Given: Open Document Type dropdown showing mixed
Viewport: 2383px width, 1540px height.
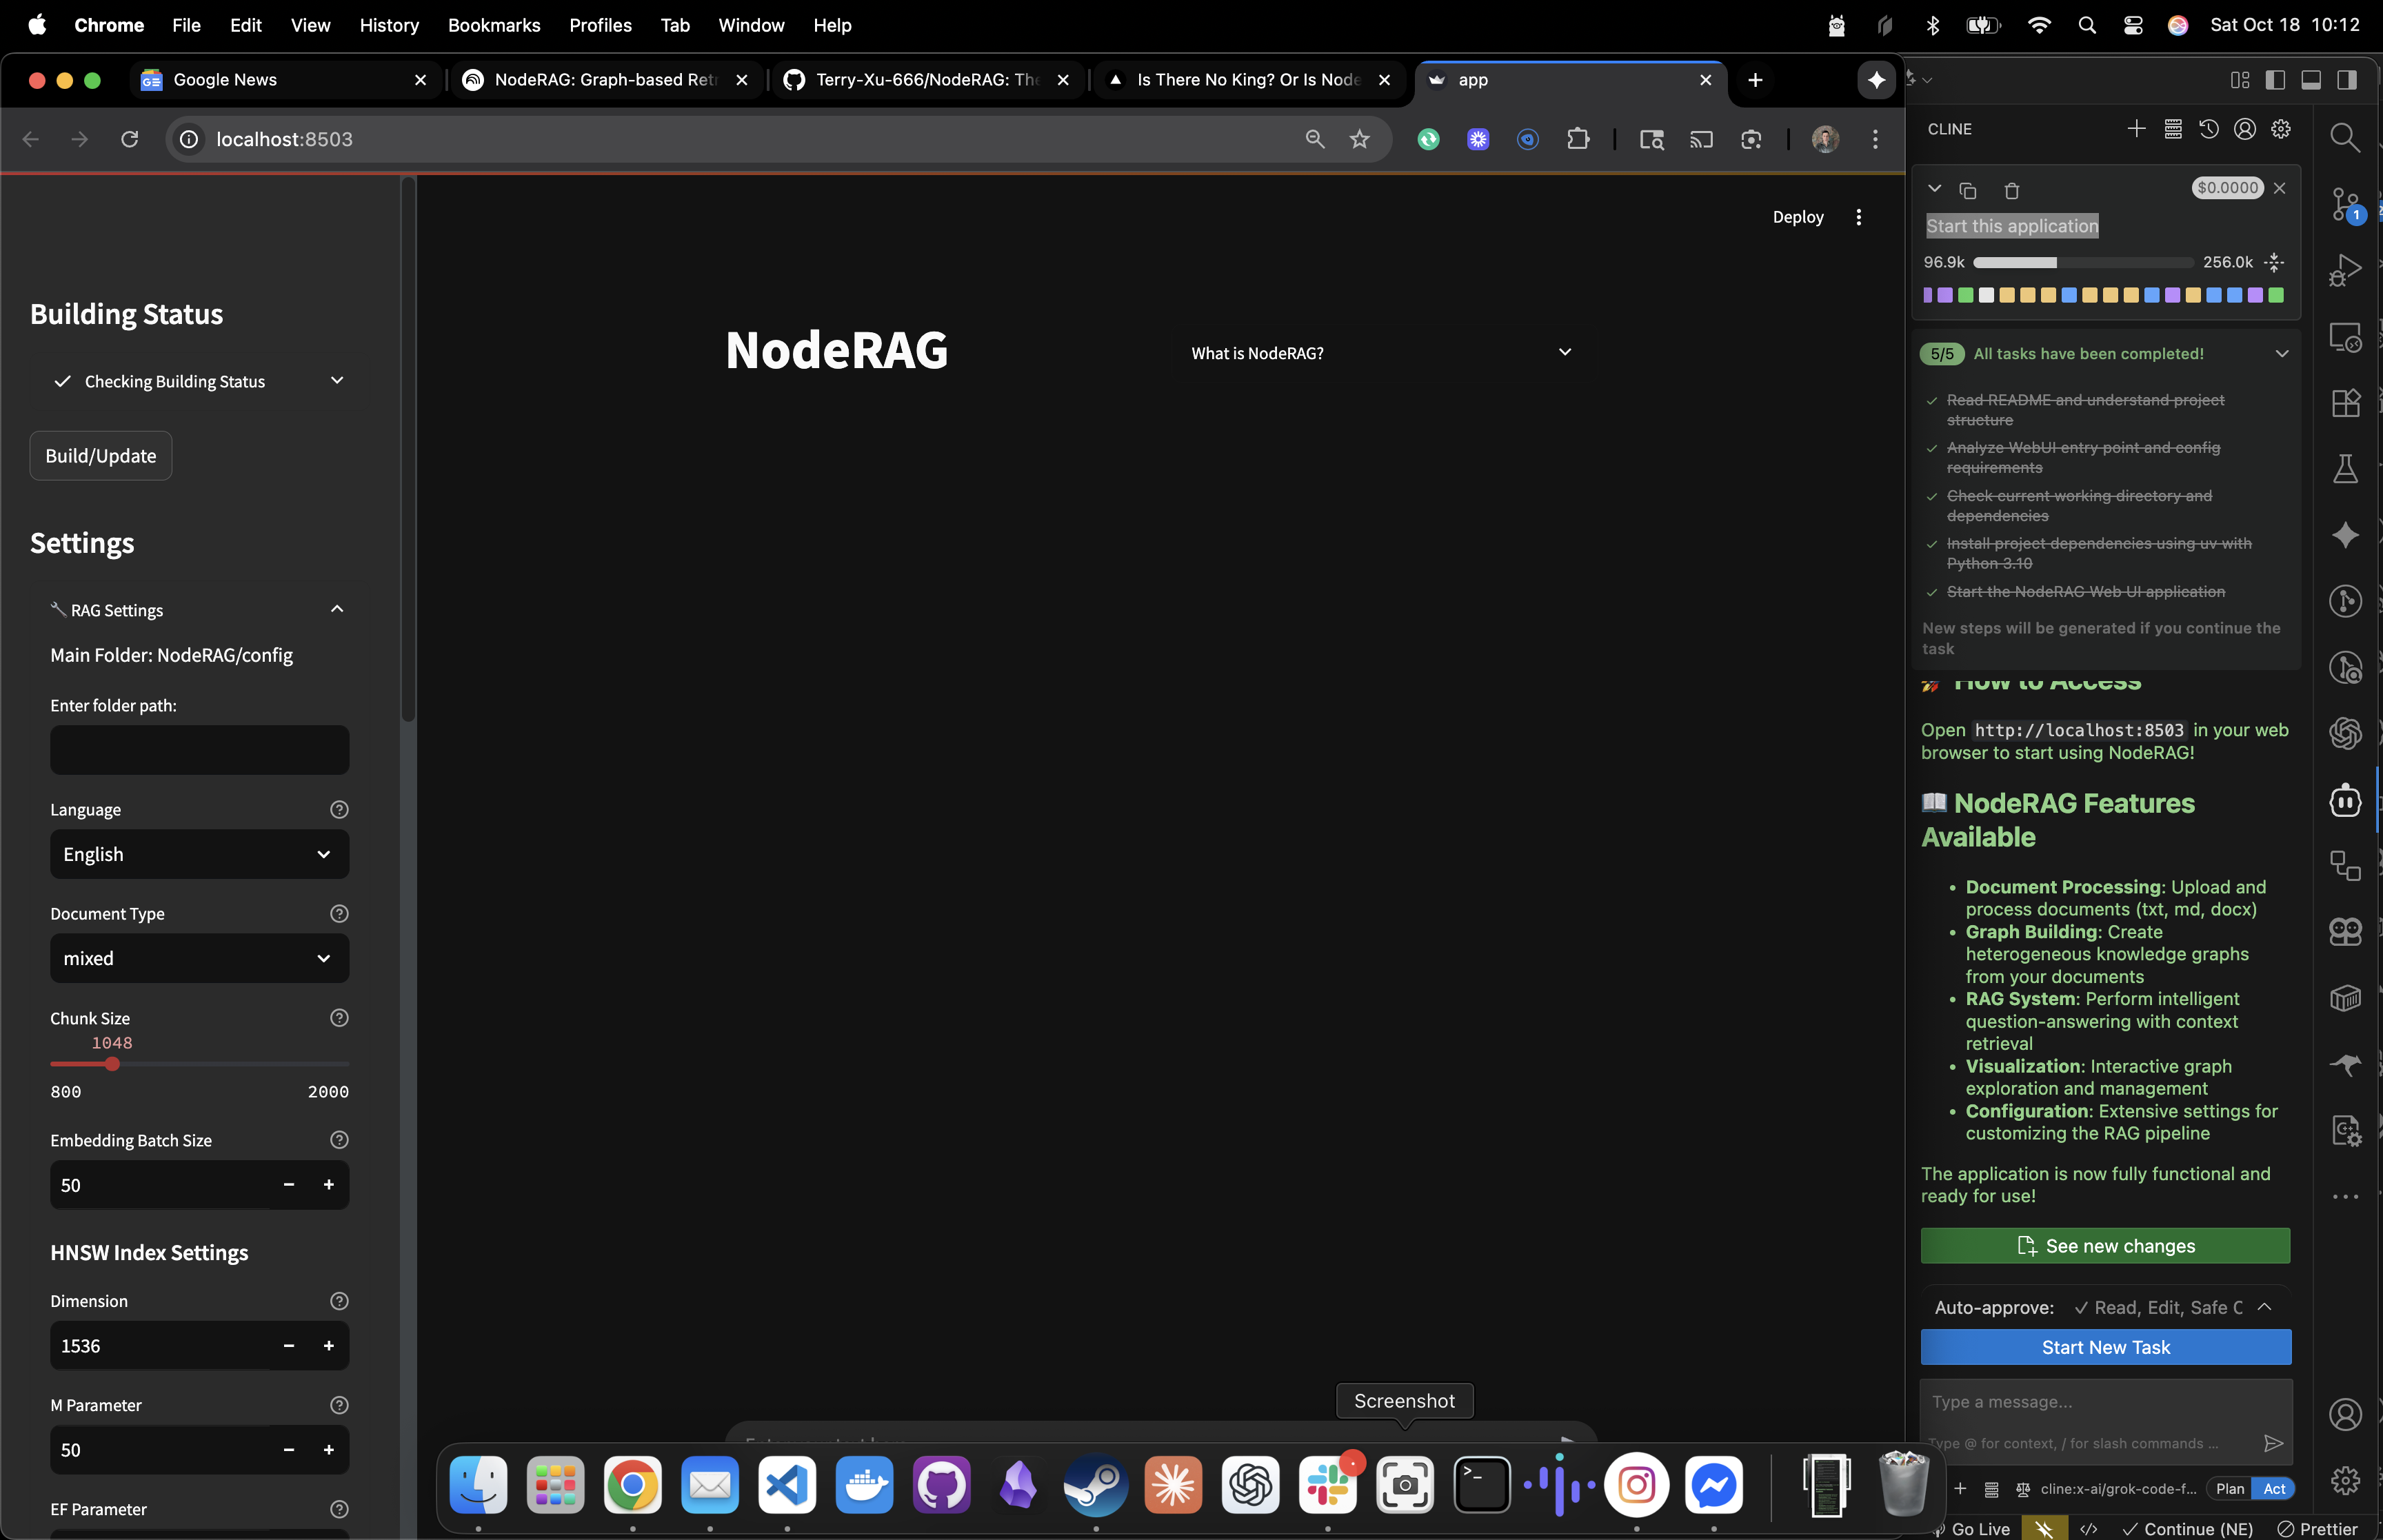Looking at the screenshot, I should pyautogui.click(x=199, y=958).
